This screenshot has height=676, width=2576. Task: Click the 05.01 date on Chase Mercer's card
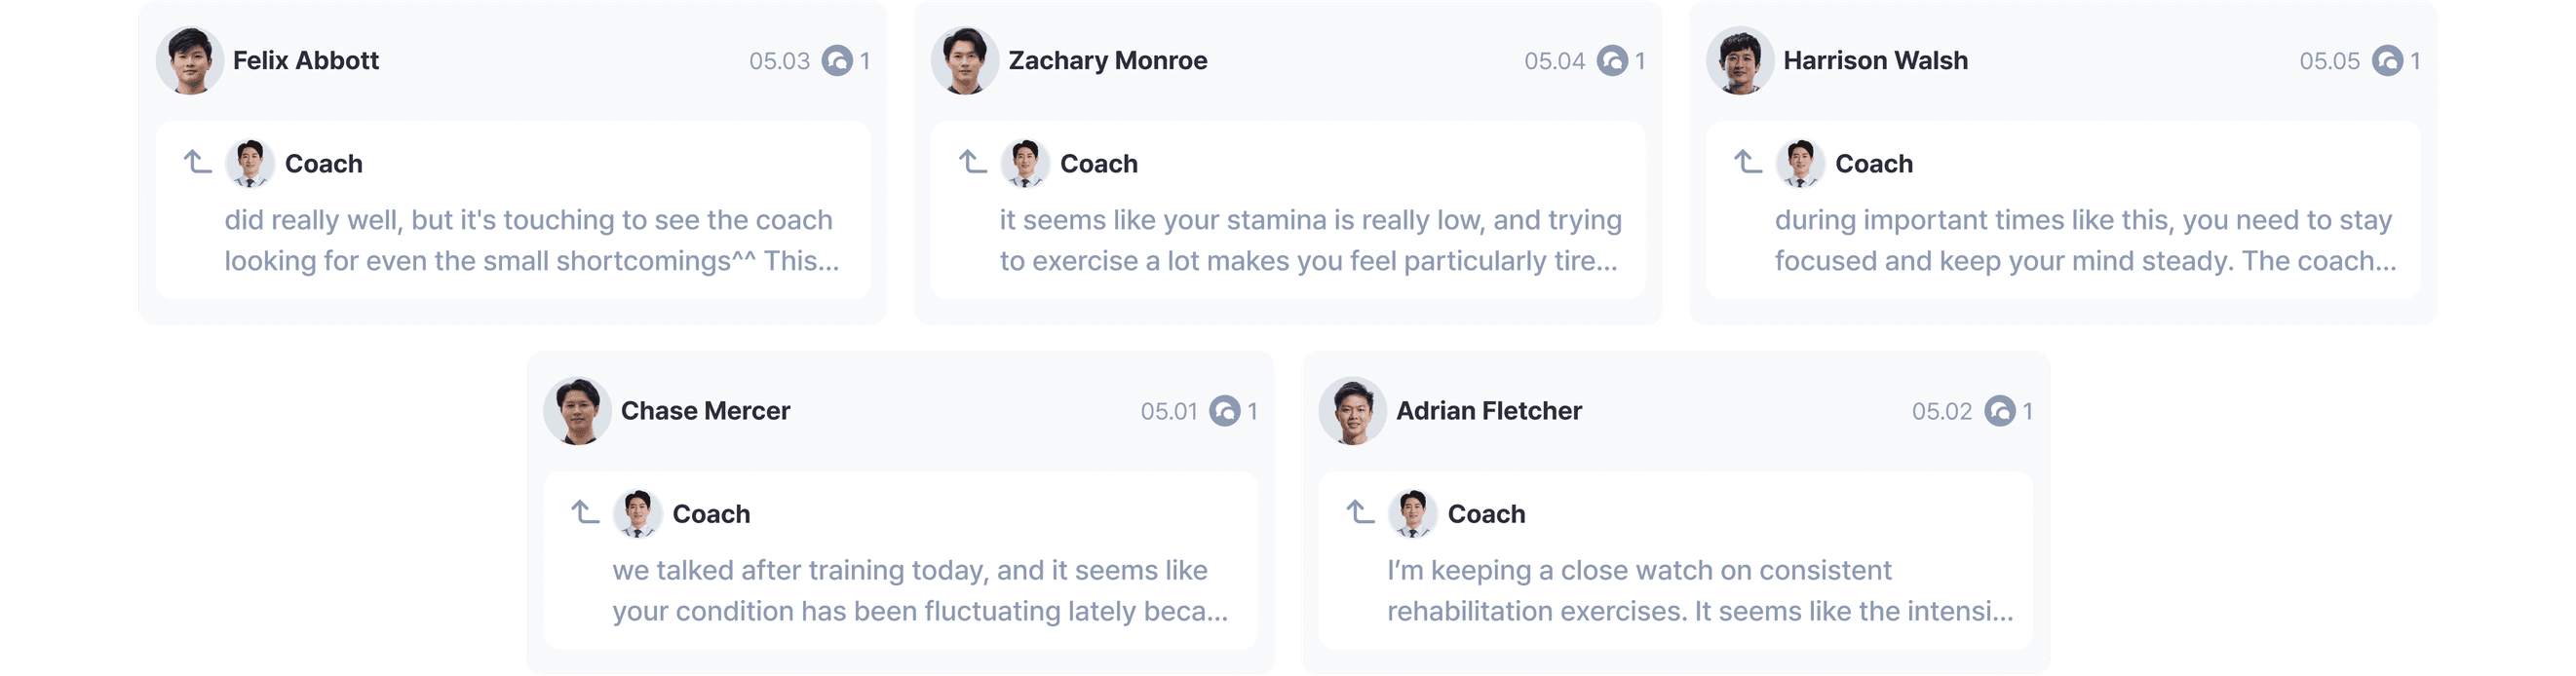(1168, 411)
